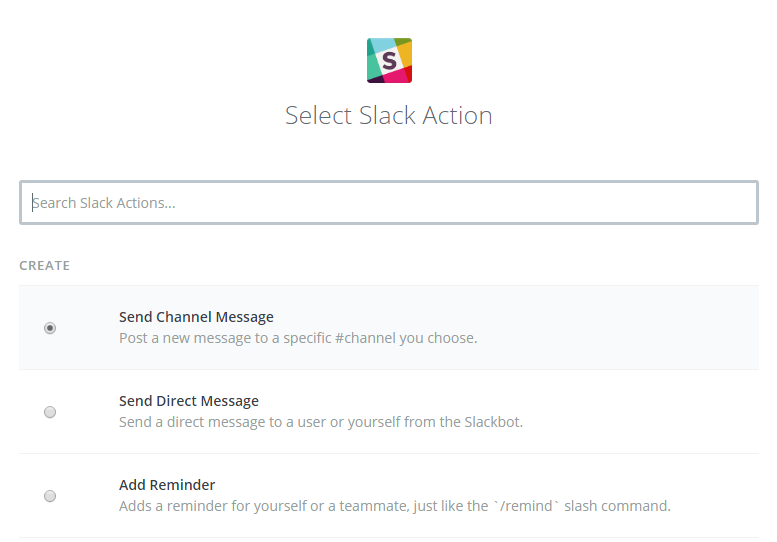Click the Slack logo icon
Viewport: 777px width, 542px height.
389,60
